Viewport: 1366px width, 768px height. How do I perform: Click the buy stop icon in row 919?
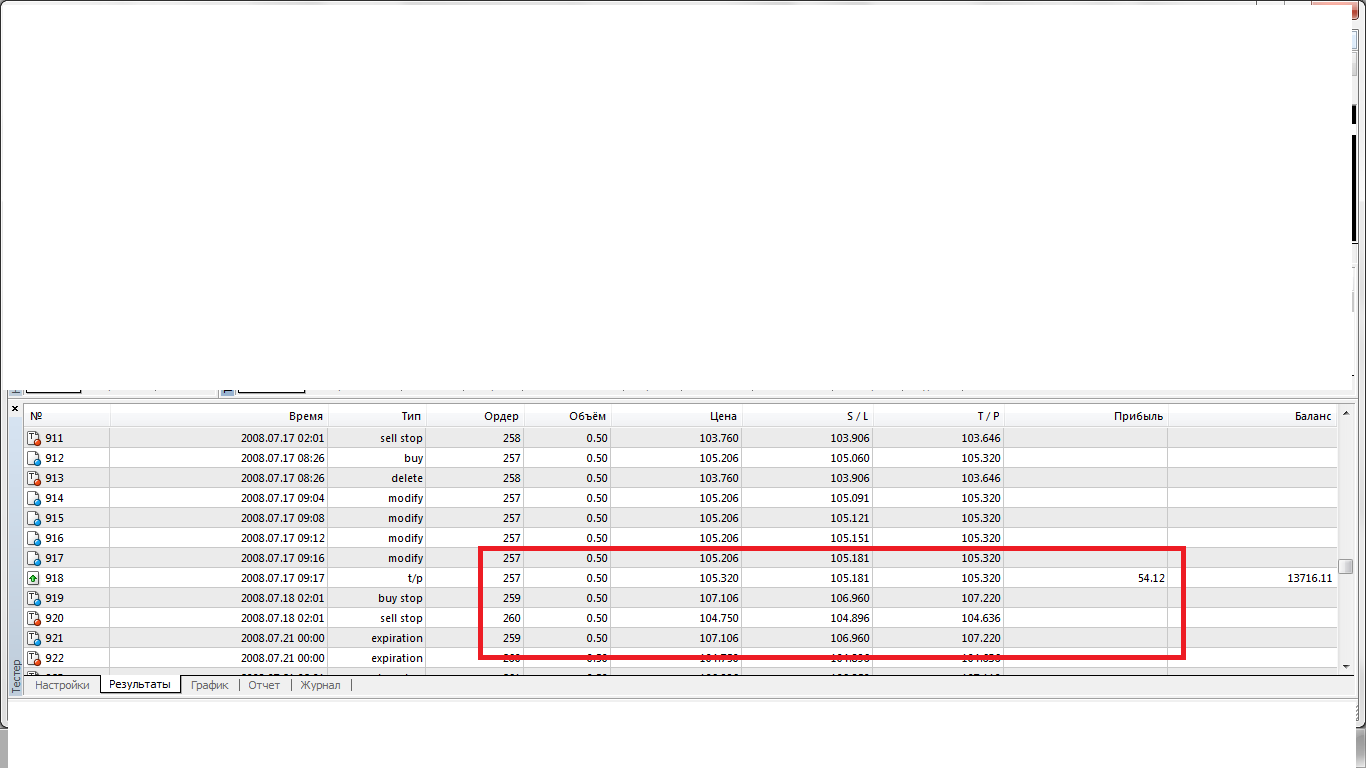click(33, 598)
